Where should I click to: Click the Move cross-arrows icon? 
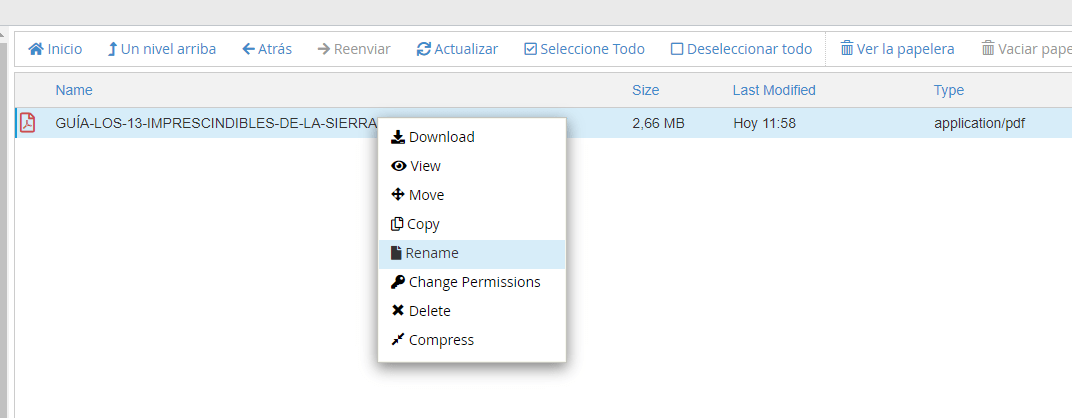[x=398, y=195]
